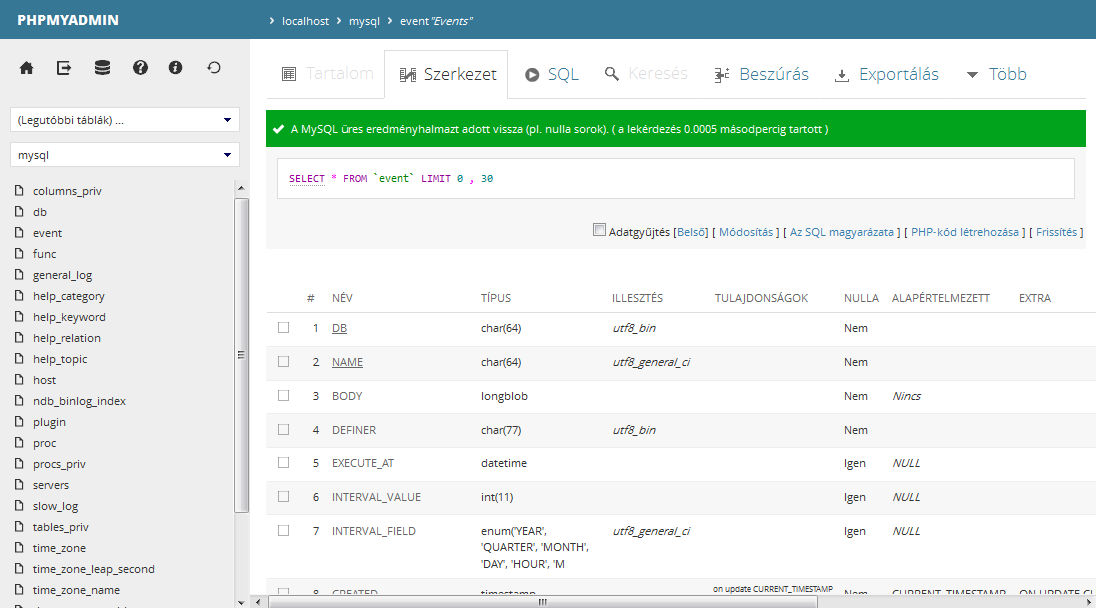Click the event breadcrumb item
Viewport: 1096px width, 608px height.
click(x=436, y=21)
